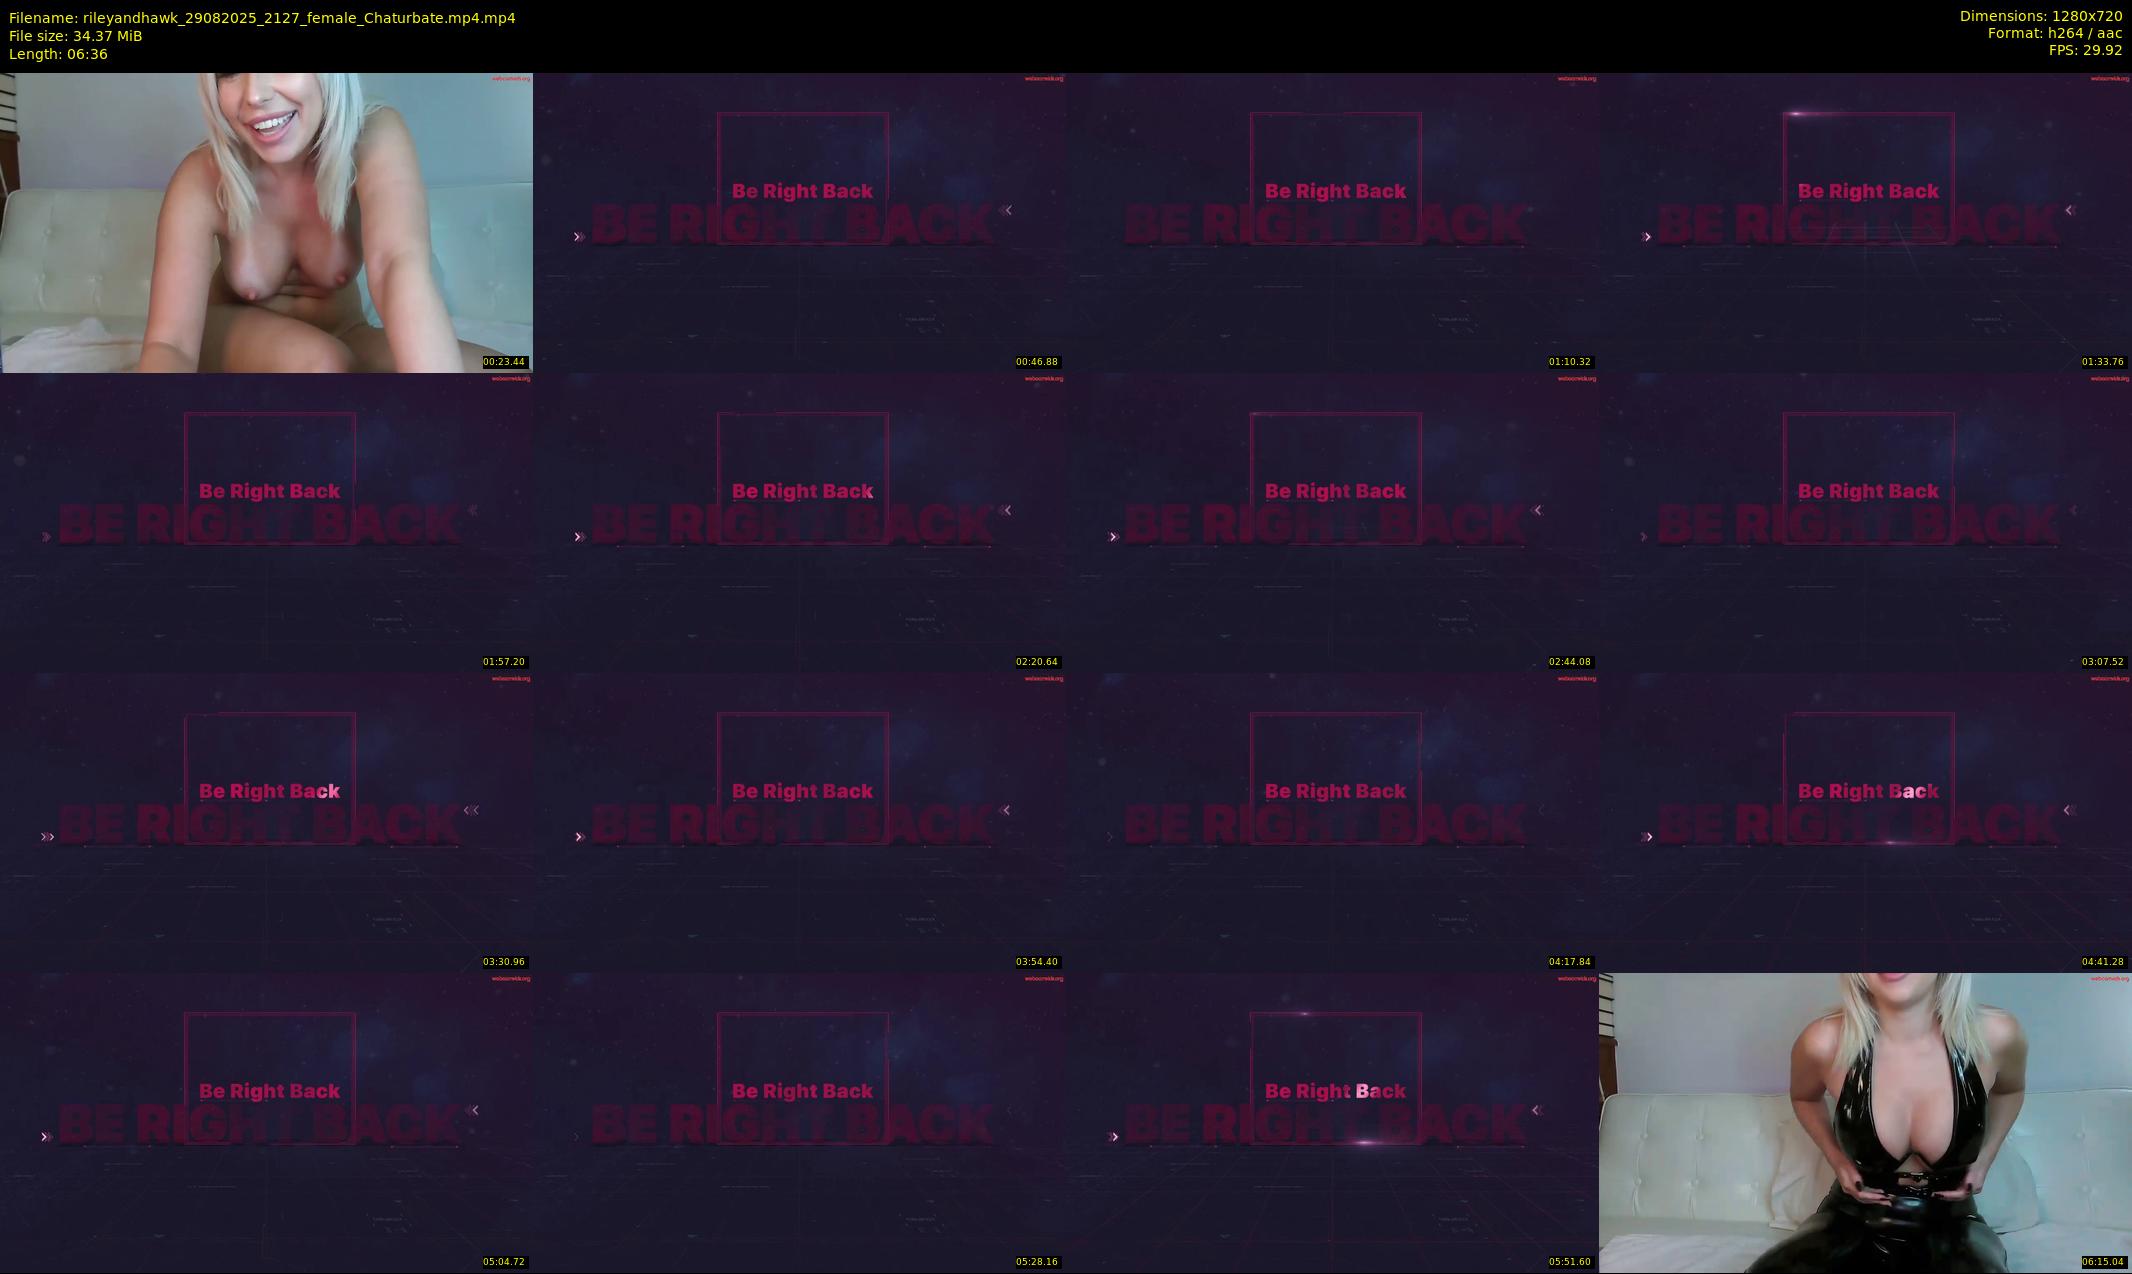Open the thumbnail at 03:07.52

(x=1865, y=522)
